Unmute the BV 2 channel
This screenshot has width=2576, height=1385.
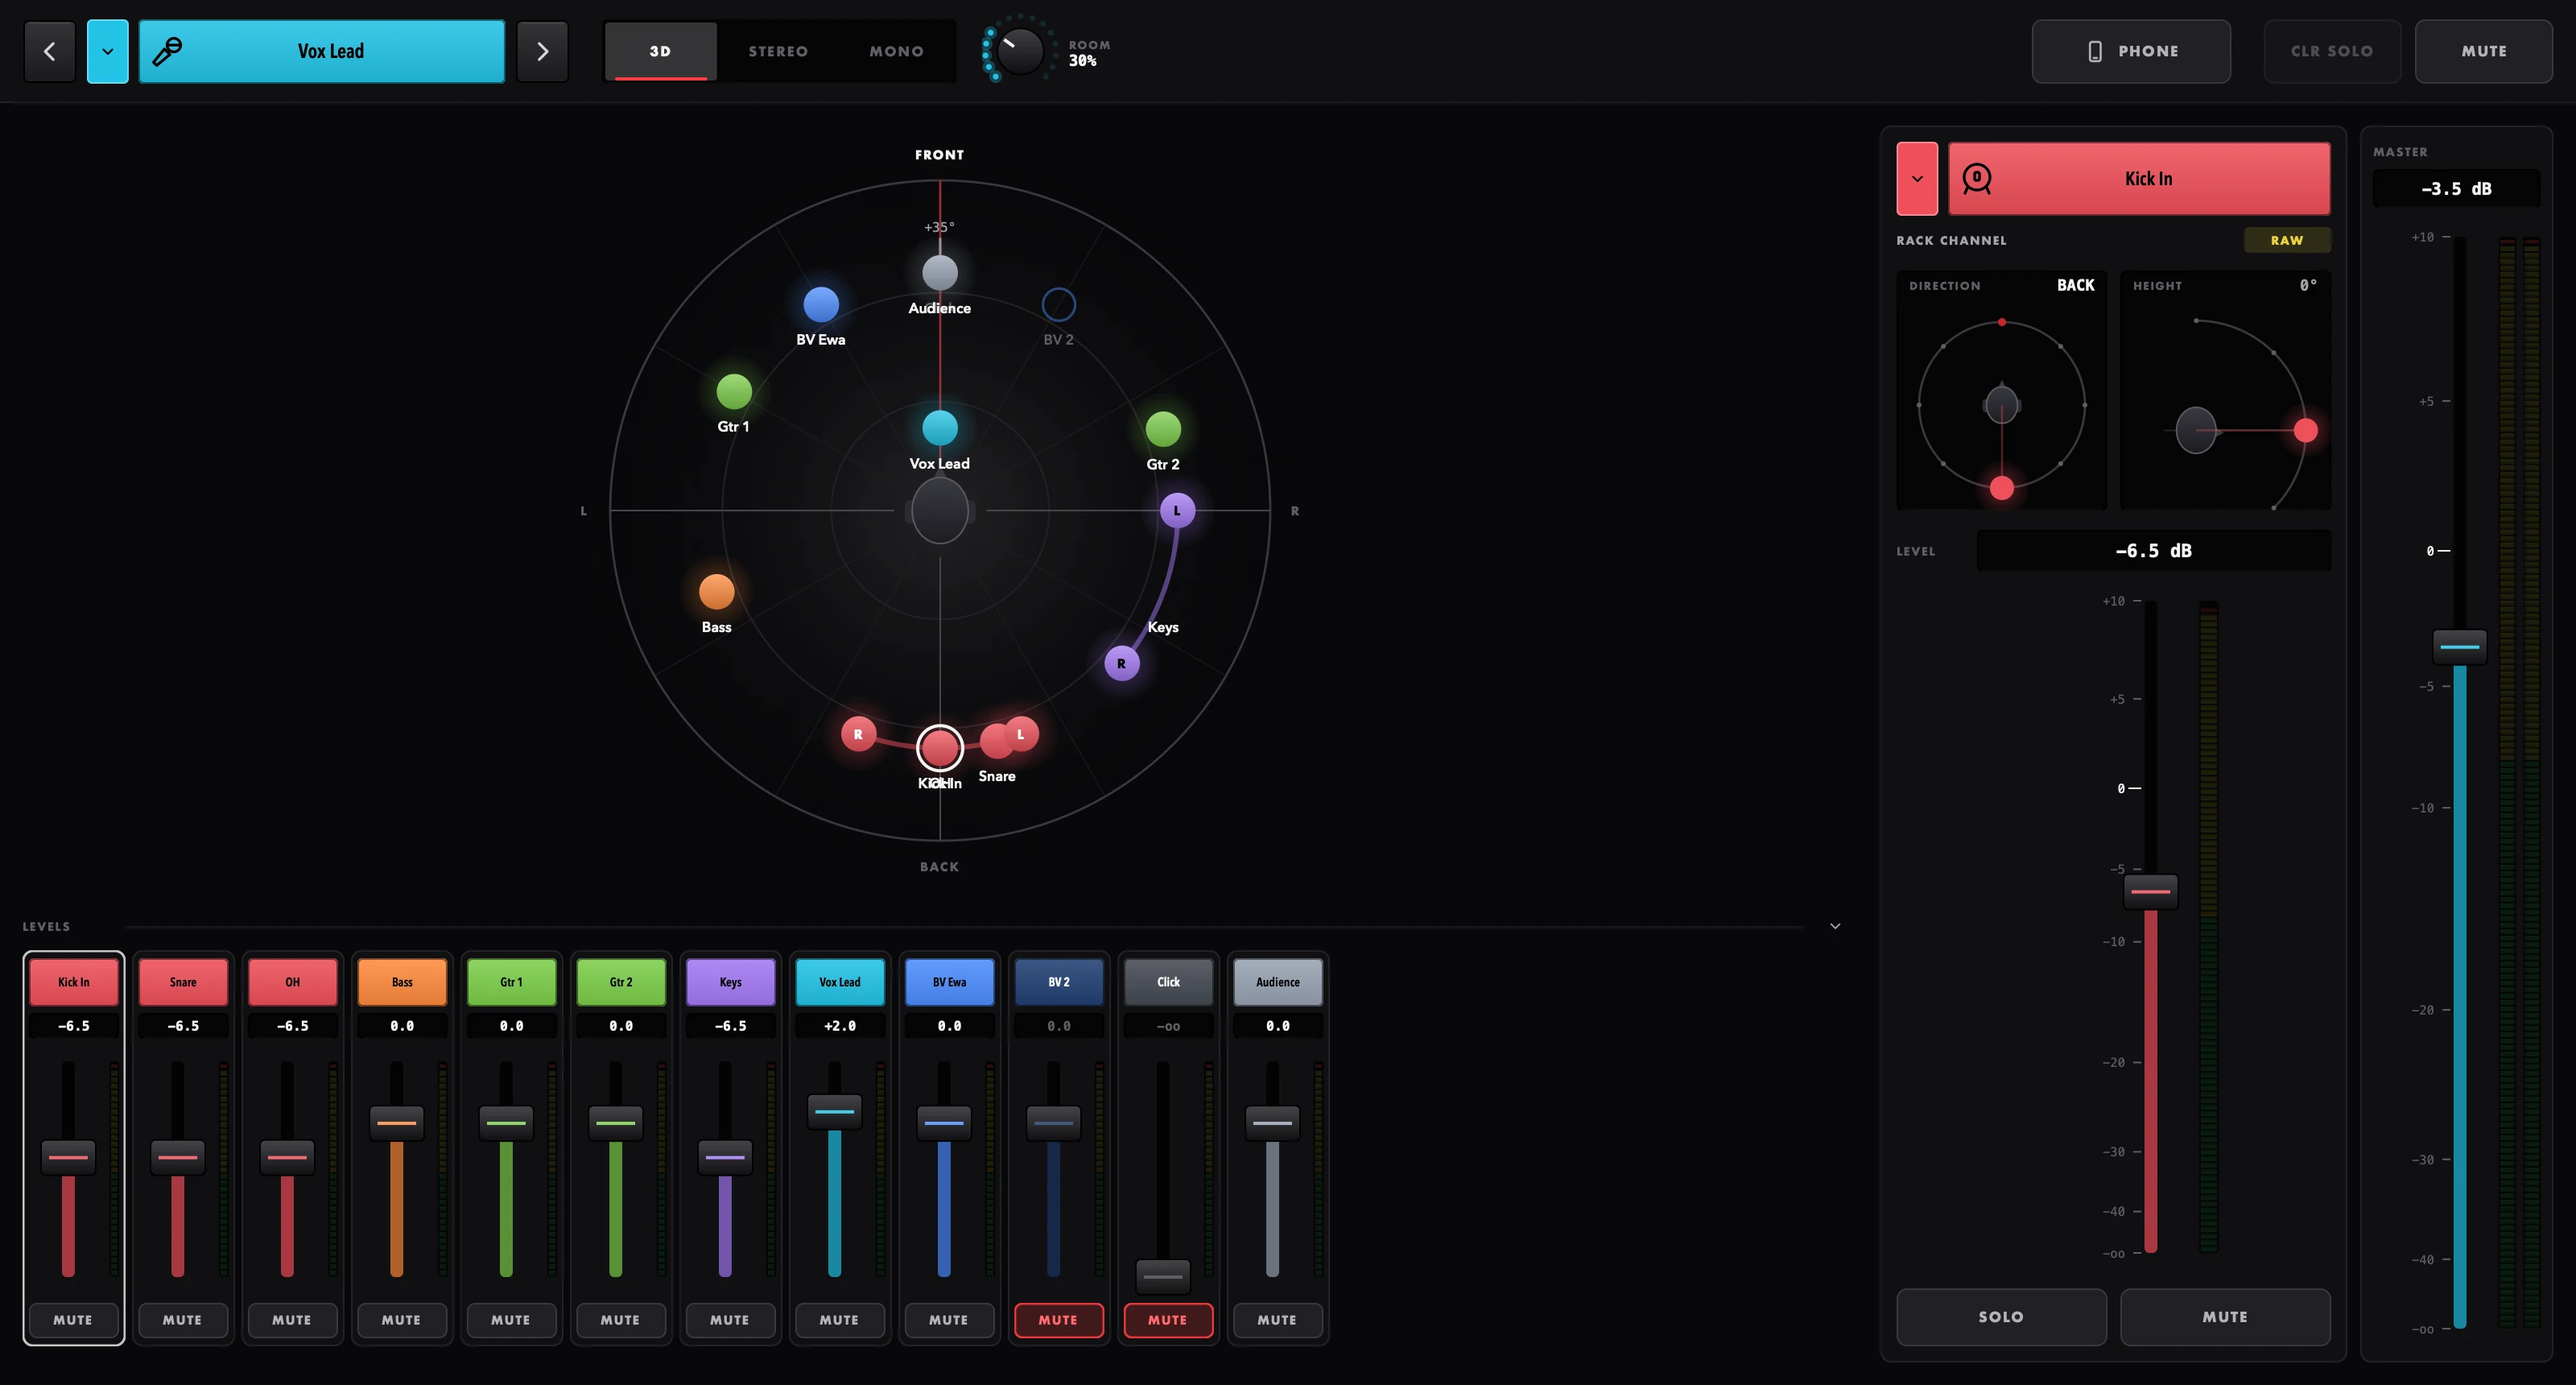(x=1058, y=1320)
